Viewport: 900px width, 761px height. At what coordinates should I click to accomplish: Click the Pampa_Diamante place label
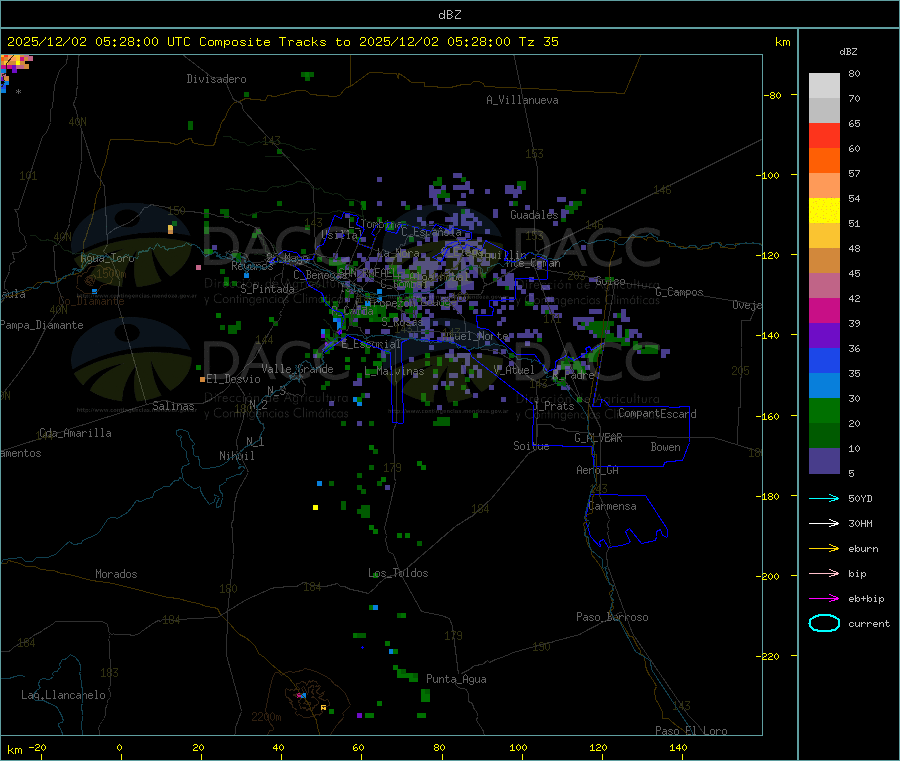[x=42, y=325]
